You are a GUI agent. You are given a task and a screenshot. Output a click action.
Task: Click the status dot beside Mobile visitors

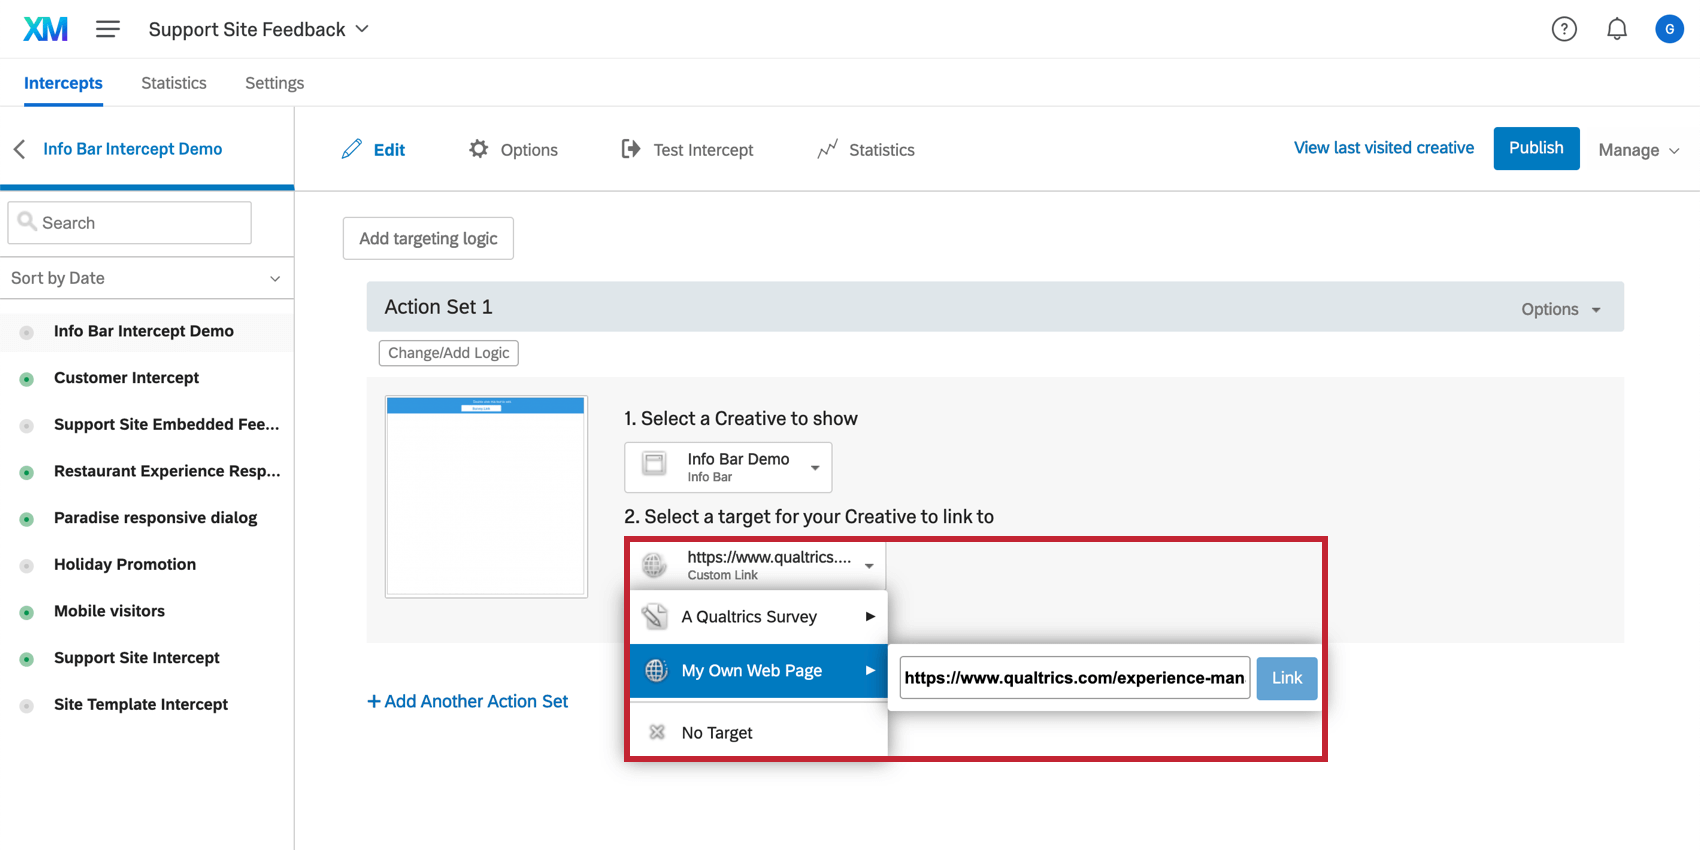click(x=27, y=612)
